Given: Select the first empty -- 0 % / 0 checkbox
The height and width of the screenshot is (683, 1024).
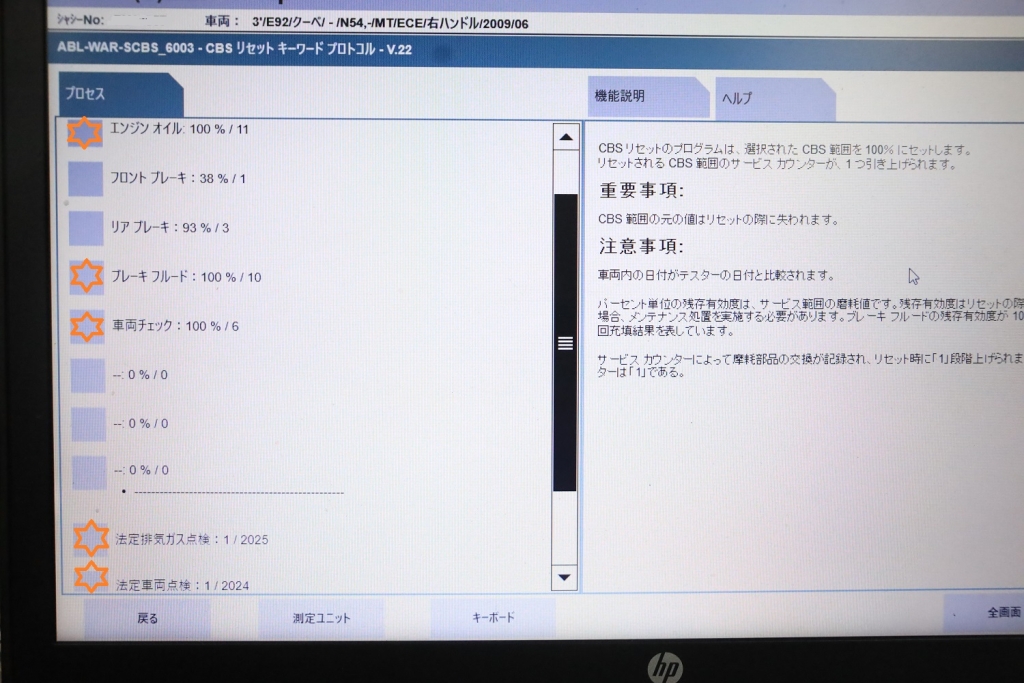Looking at the screenshot, I should (88, 375).
